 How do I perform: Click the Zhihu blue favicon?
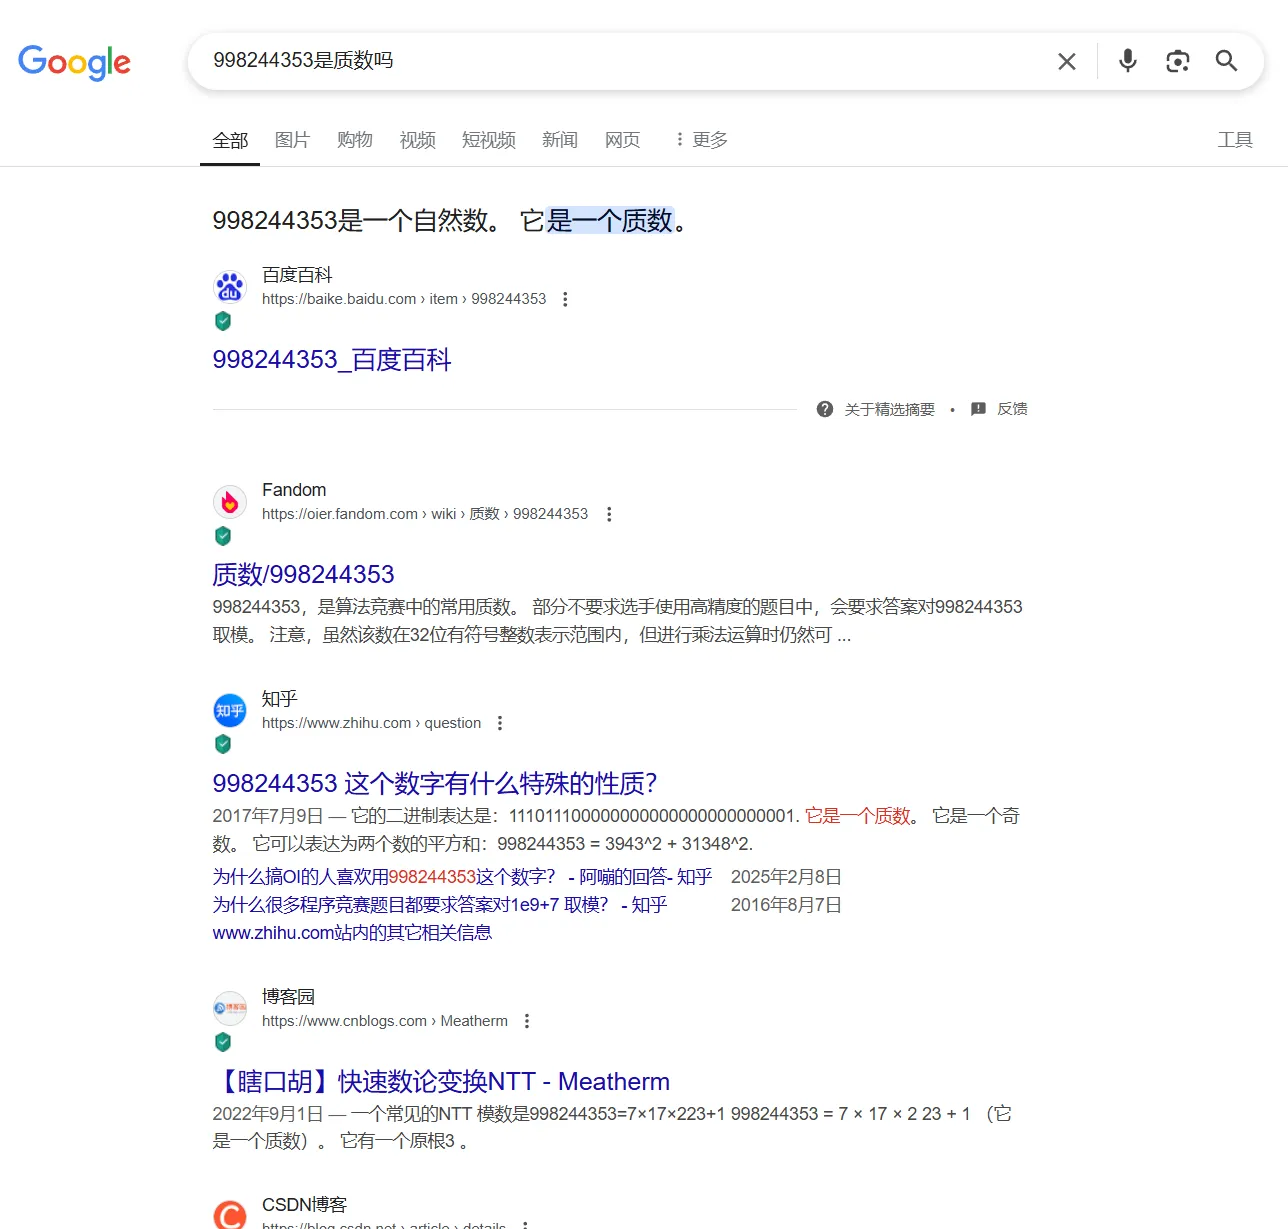pos(230,711)
